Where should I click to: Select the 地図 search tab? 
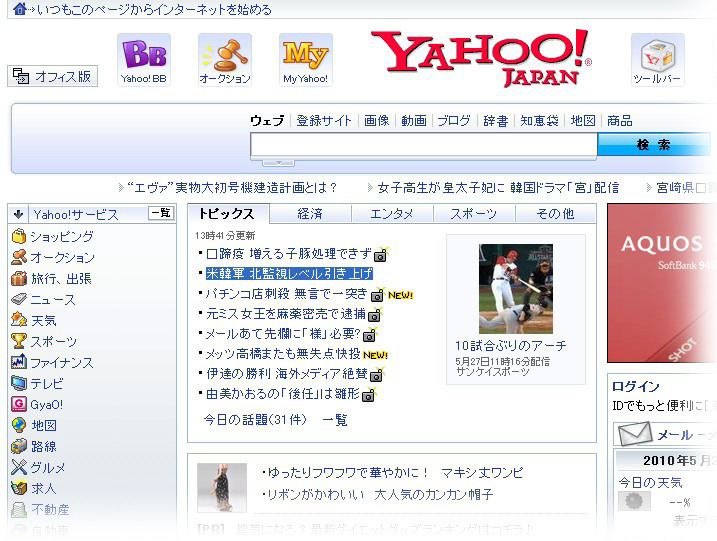(583, 120)
